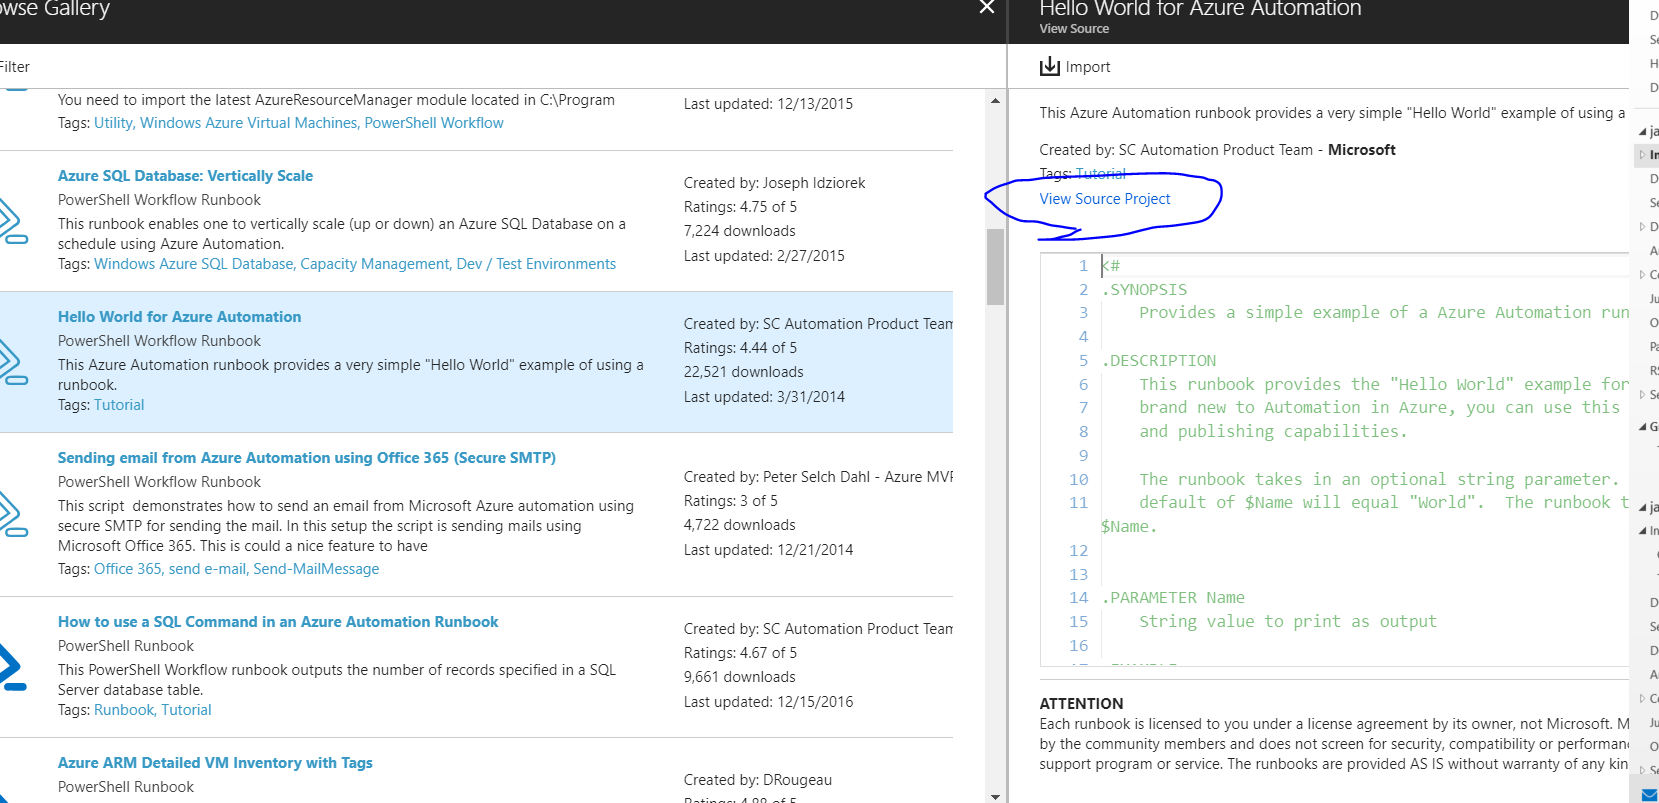Click the Azure SQL Database runbook icon
The height and width of the screenshot is (803, 1659).
(12, 221)
